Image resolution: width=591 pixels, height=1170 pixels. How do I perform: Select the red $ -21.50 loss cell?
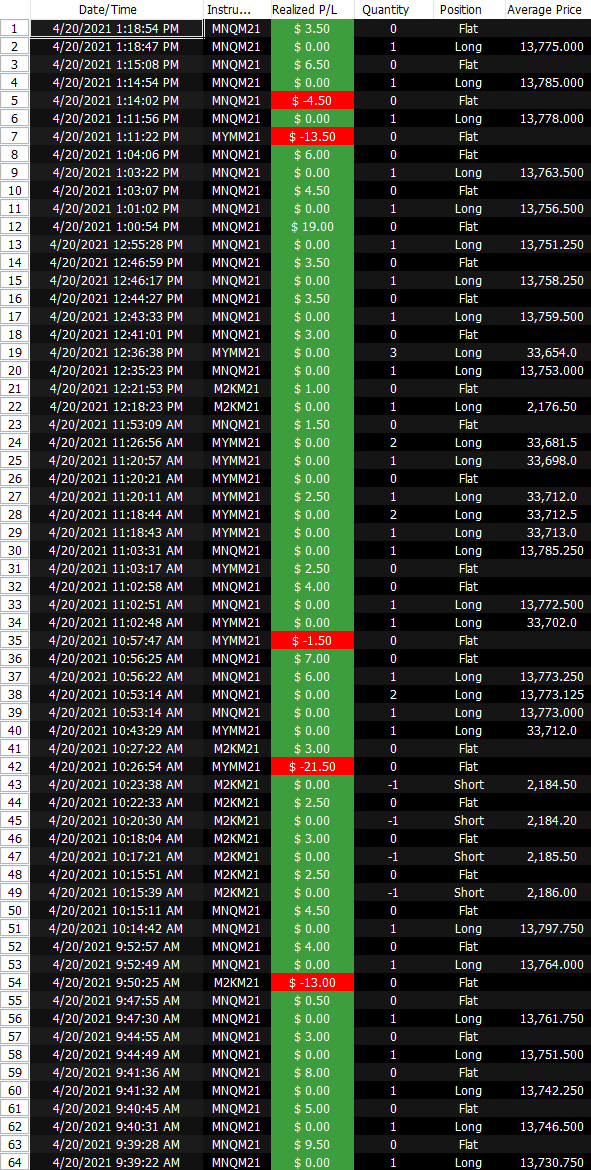(x=312, y=766)
